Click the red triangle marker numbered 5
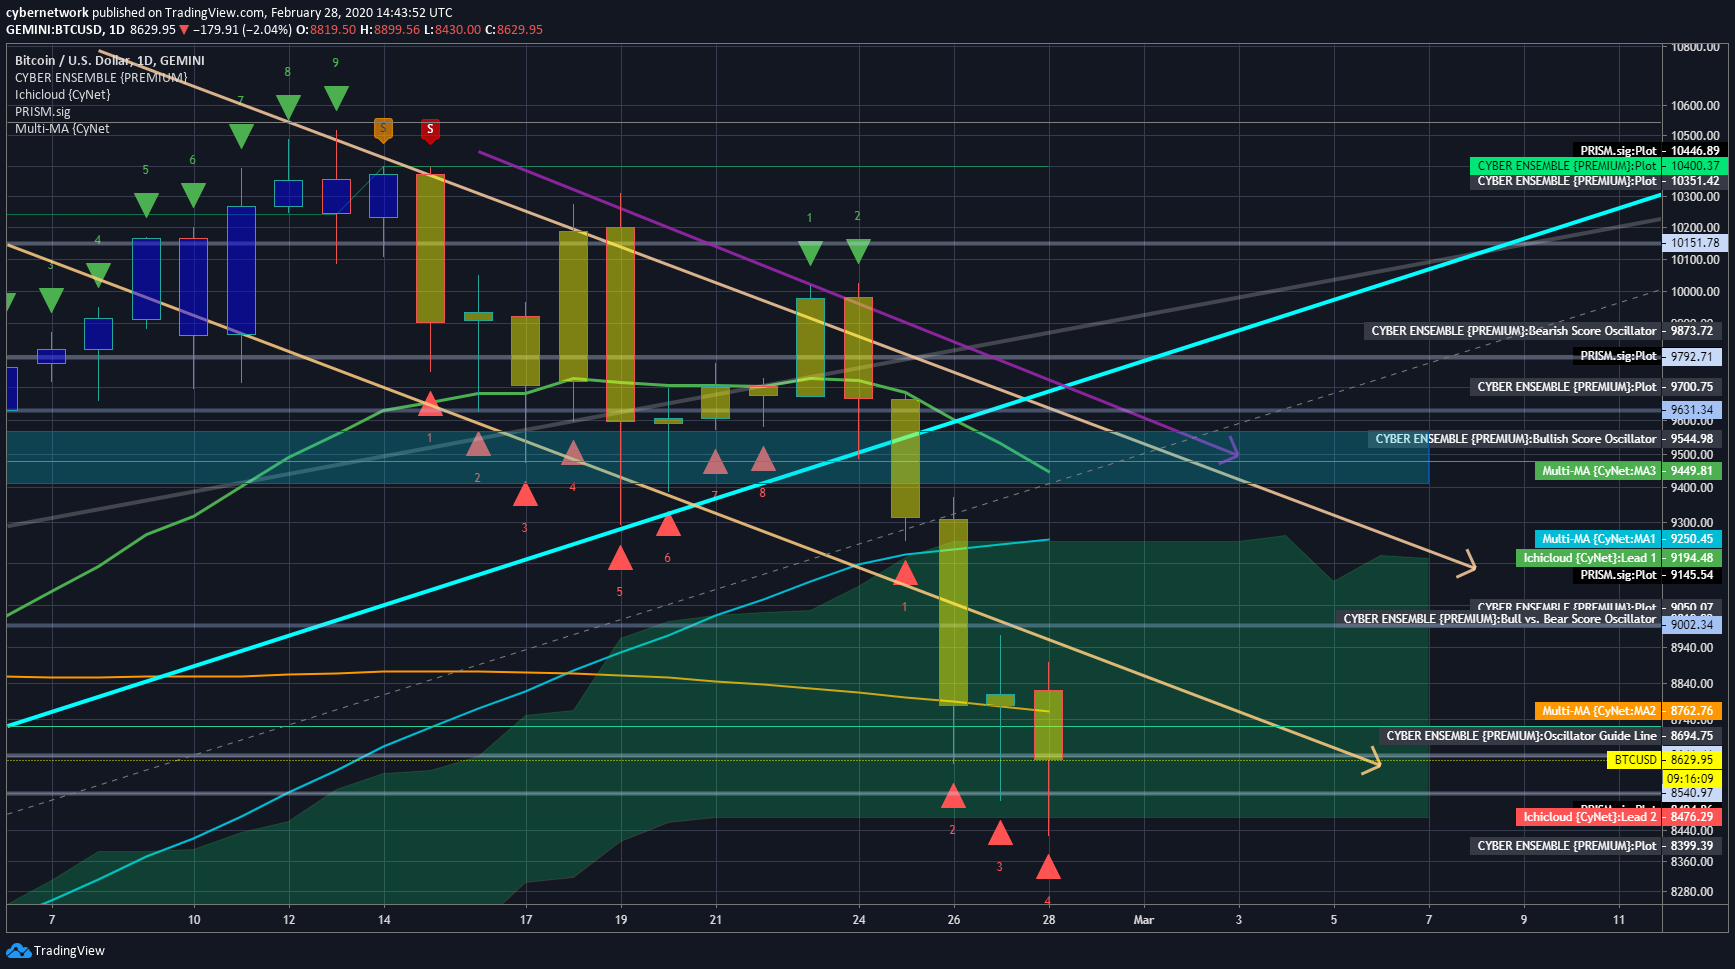Image resolution: width=1735 pixels, height=969 pixels. 620,558
